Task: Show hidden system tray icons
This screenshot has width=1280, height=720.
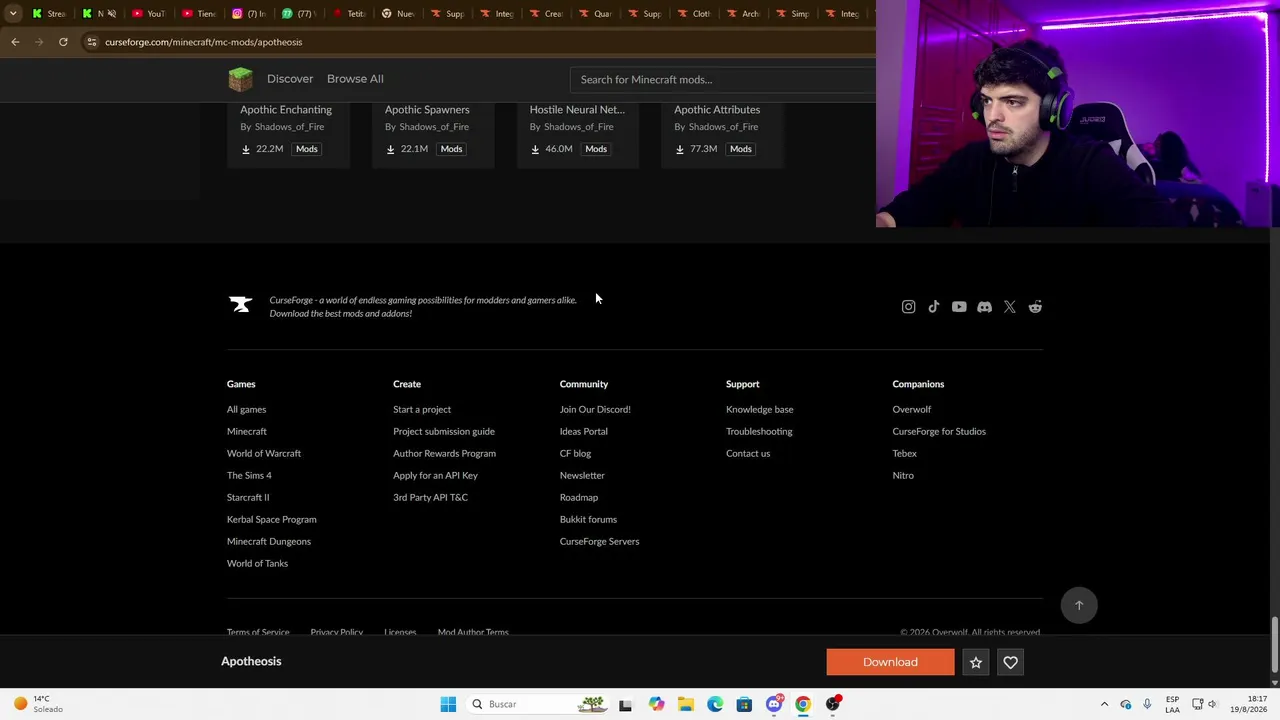Action: coord(1104,704)
